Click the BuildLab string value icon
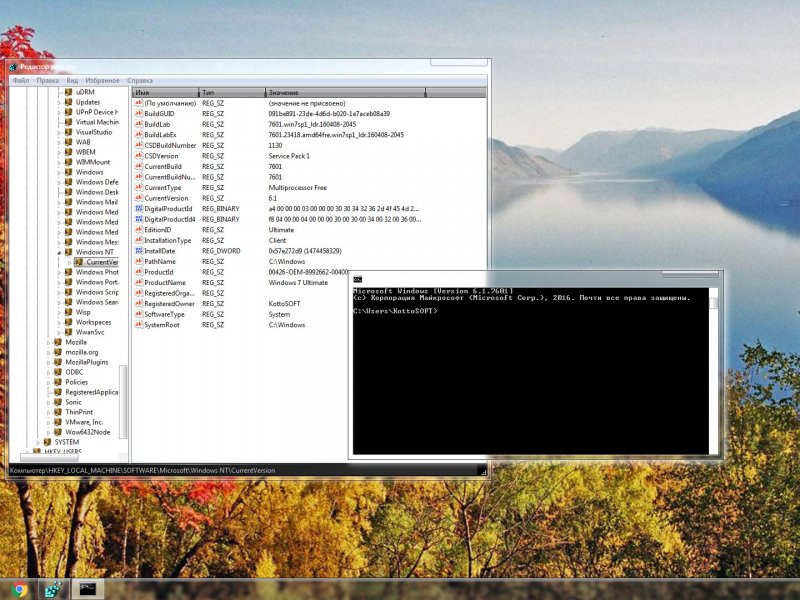The width and height of the screenshot is (800, 600). pyautogui.click(x=138, y=124)
